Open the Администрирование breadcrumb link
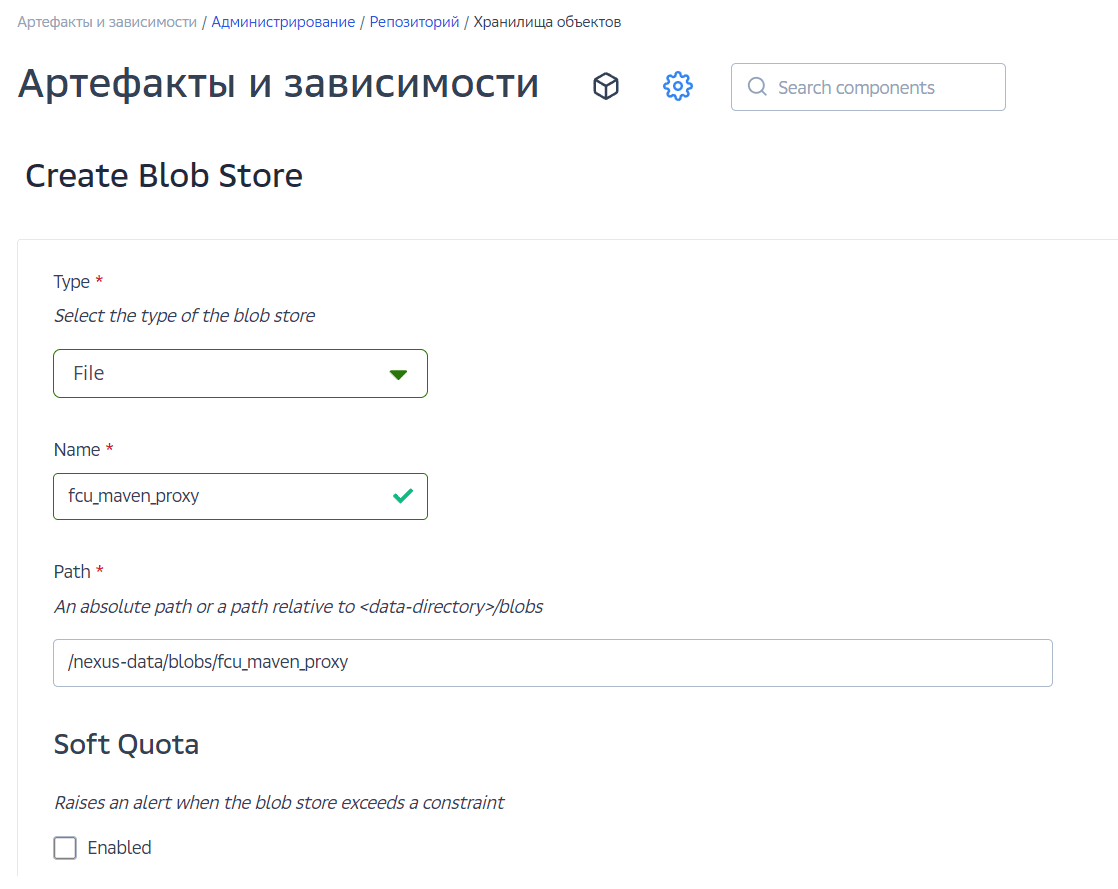This screenshot has width=1118, height=889. pyautogui.click(x=282, y=21)
